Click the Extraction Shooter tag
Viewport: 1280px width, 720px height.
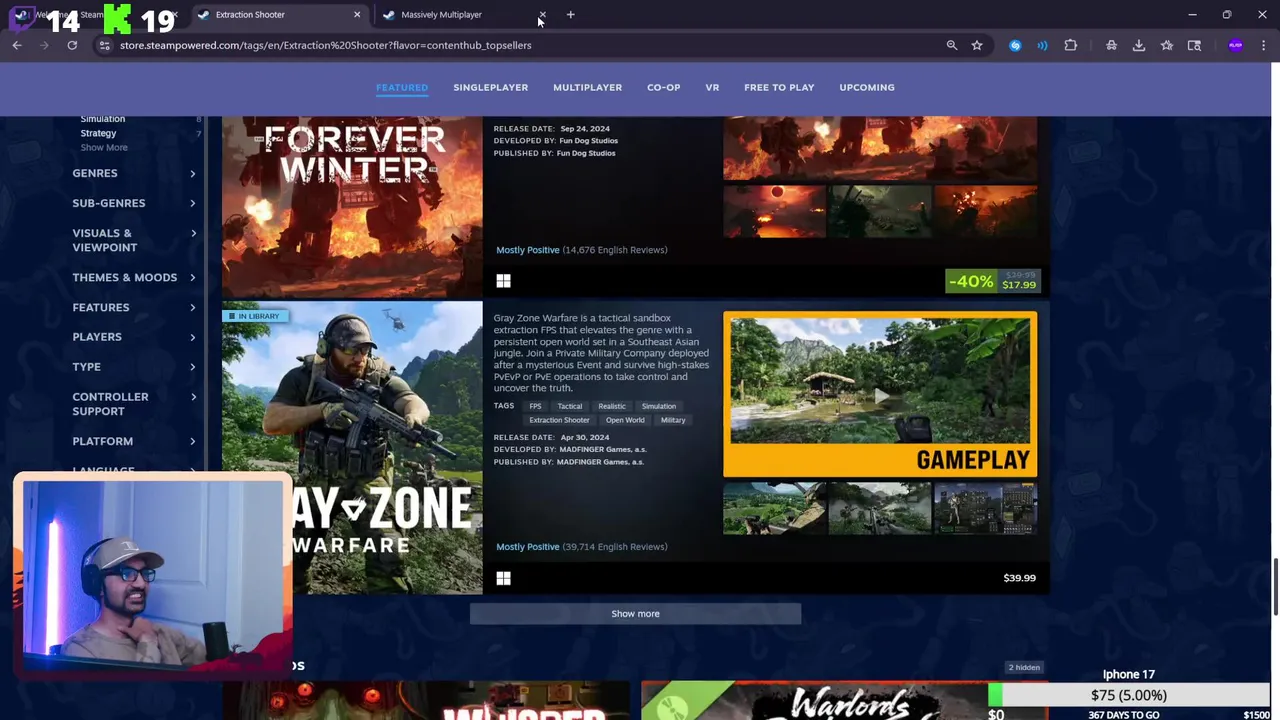click(559, 420)
